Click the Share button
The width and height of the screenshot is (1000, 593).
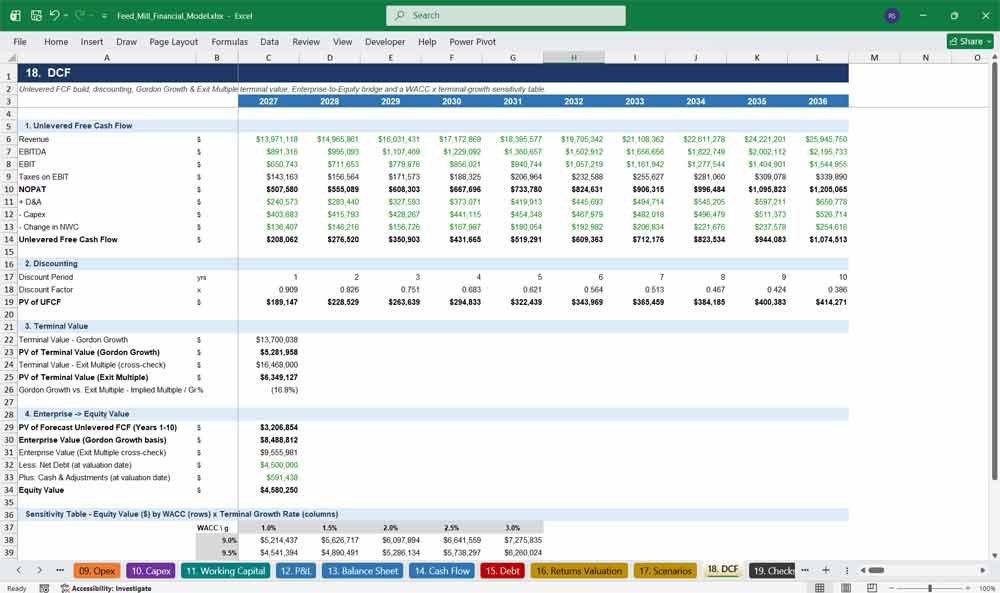(x=970, y=41)
